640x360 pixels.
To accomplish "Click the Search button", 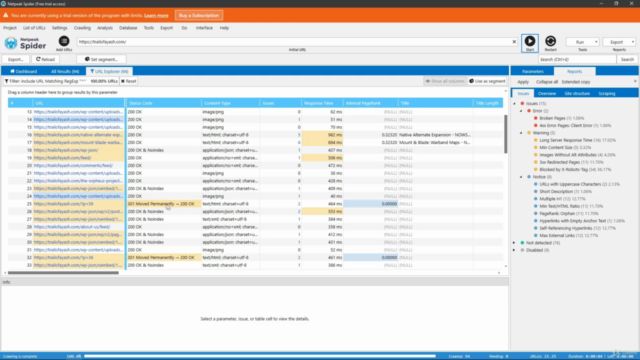I will tap(627, 60).
